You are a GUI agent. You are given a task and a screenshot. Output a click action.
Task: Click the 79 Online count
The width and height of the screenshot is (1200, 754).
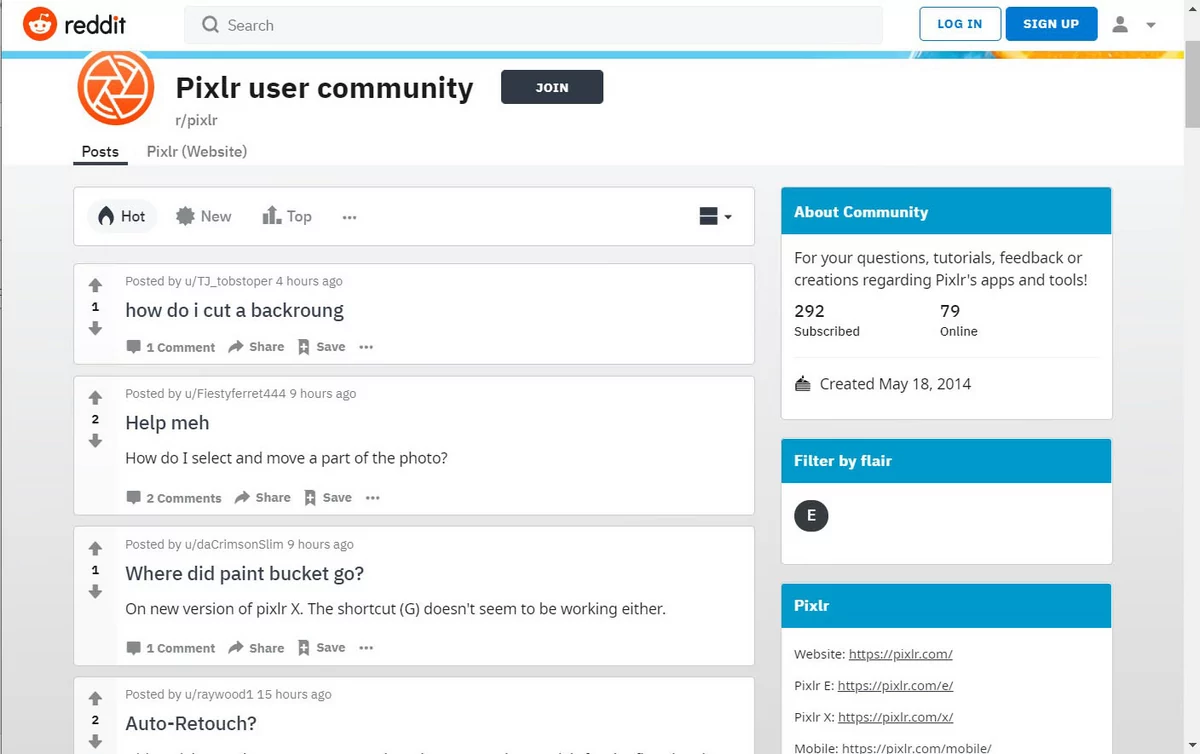pyautogui.click(x=959, y=320)
